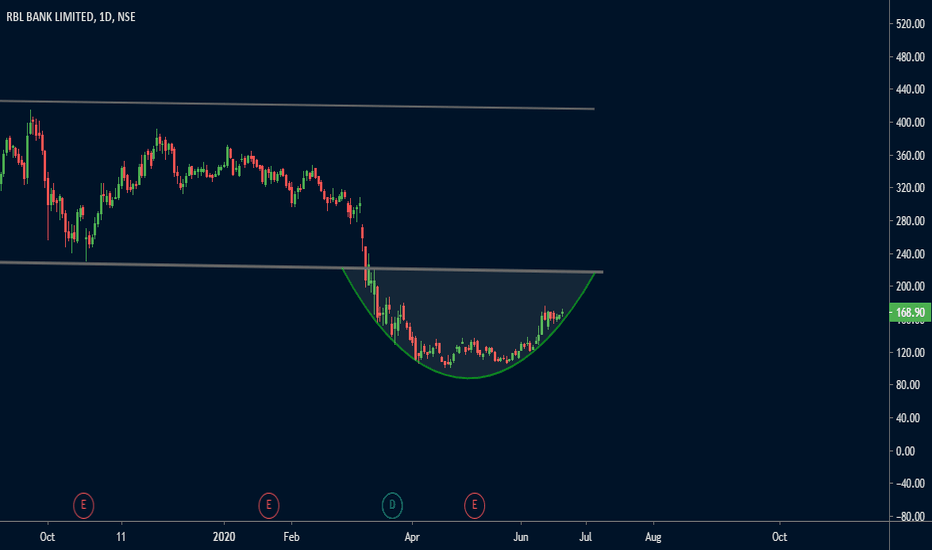Click the Aug date axis label
The height and width of the screenshot is (550, 932).
click(x=653, y=537)
